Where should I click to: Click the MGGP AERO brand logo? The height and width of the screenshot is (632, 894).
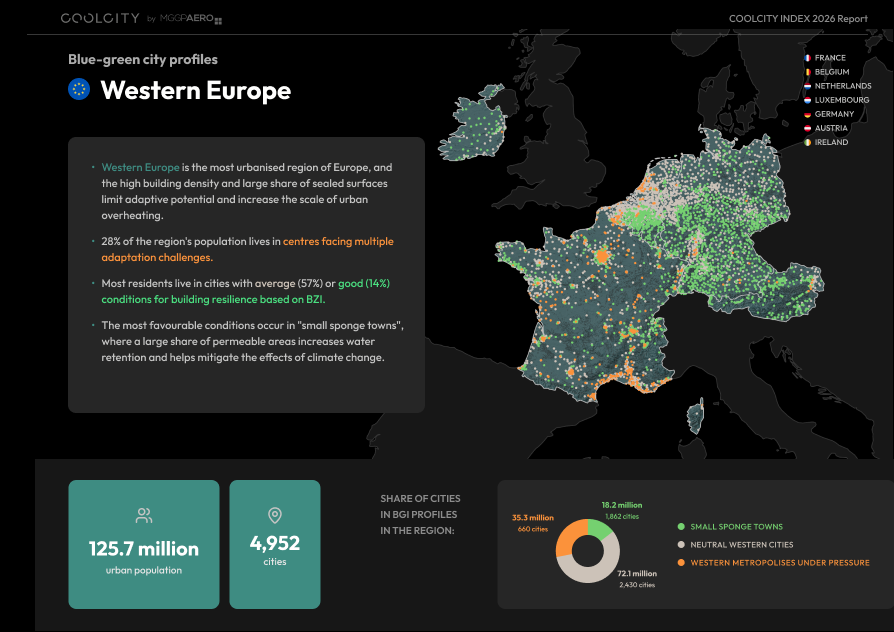click(190, 19)
